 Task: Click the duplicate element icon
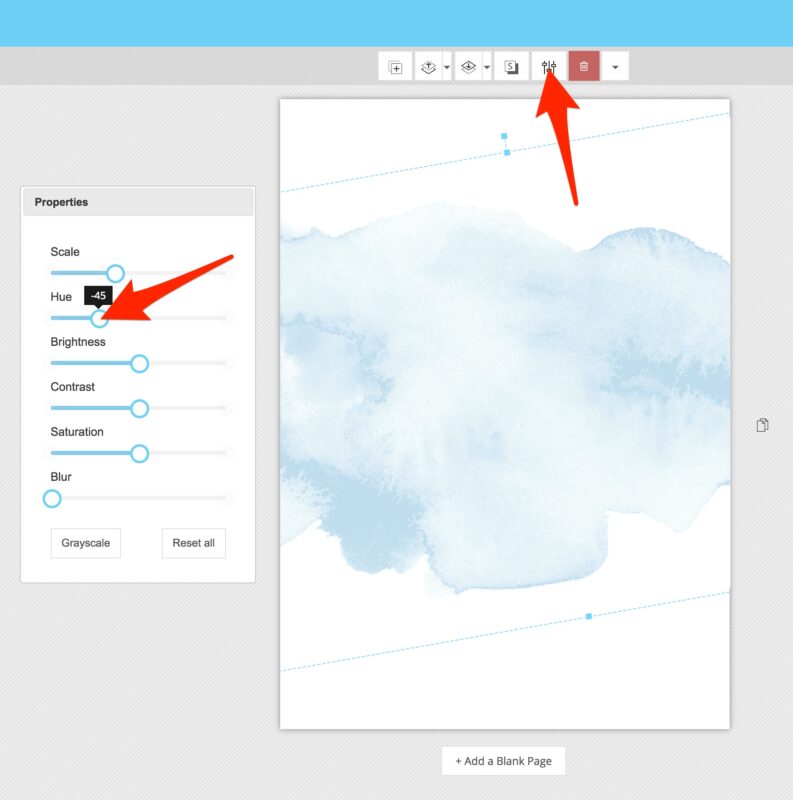click(395, 67)
